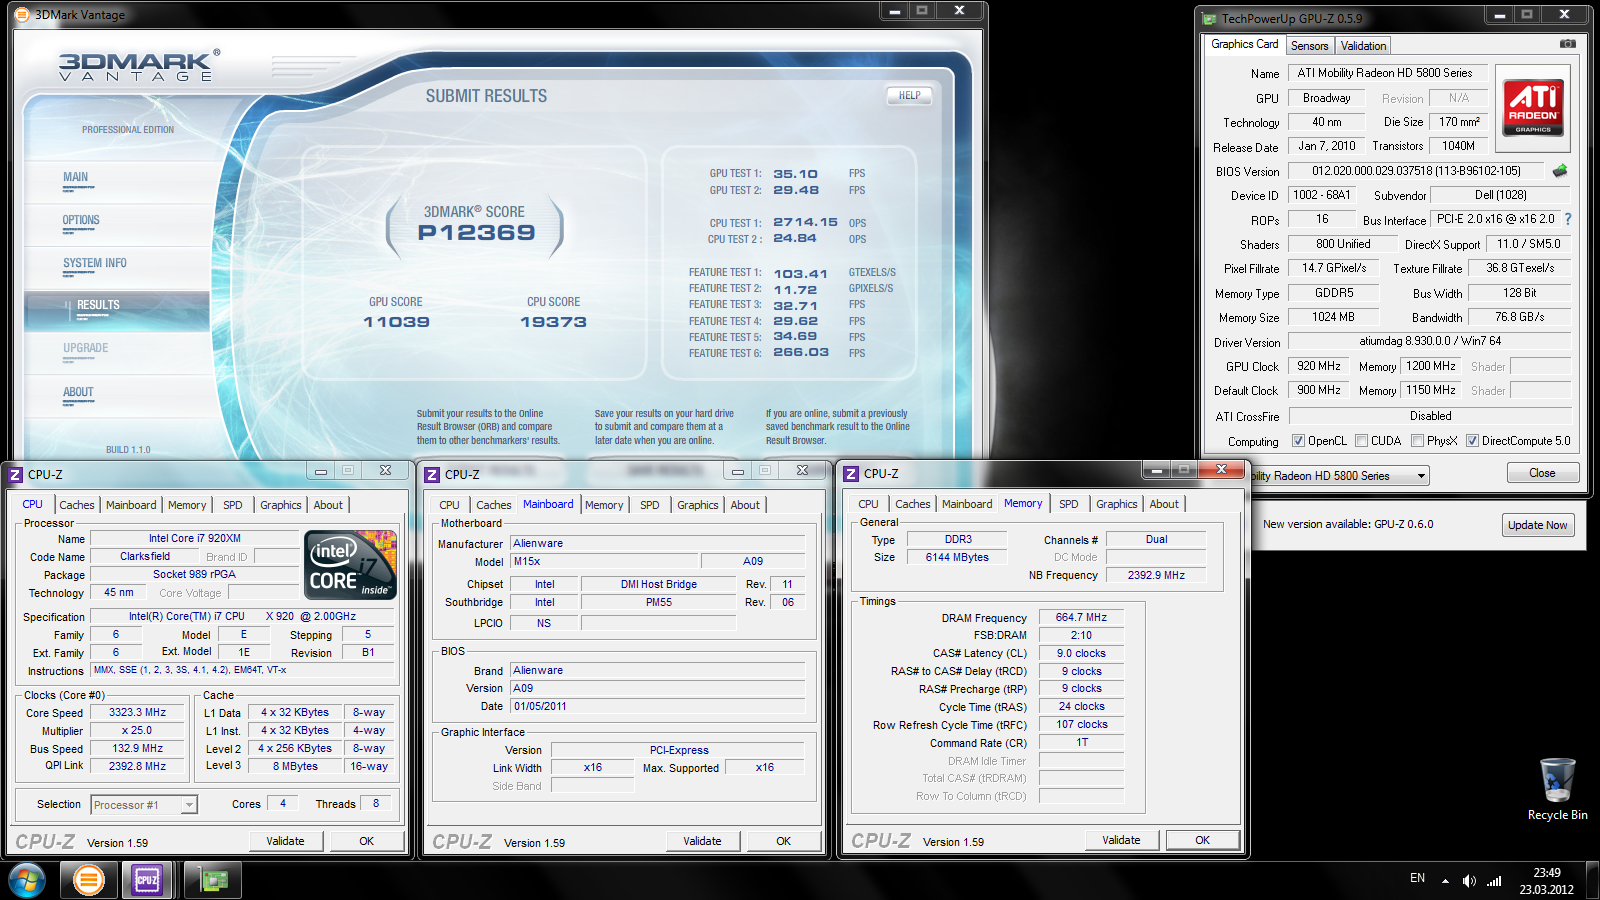
Task: Open Caches tab in first CPU-Z window
Action: (76, 505)
